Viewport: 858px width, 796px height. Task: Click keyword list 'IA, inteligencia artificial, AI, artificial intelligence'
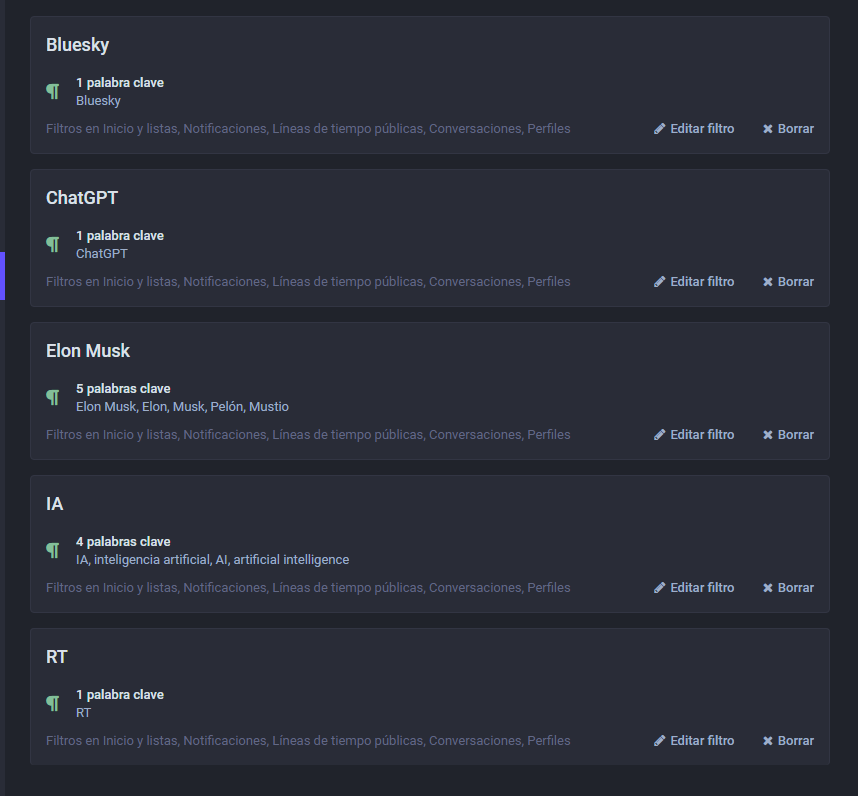click(x=212, y=560)
